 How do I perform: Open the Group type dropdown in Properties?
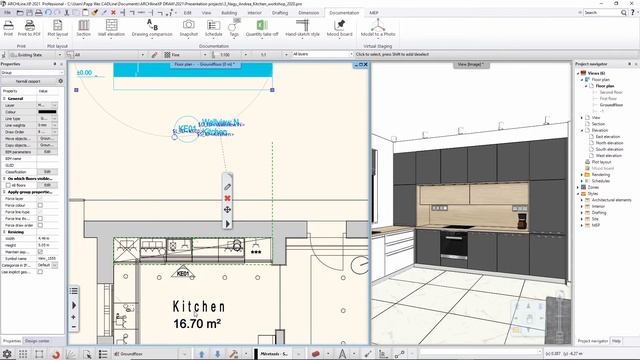[32, 73]
